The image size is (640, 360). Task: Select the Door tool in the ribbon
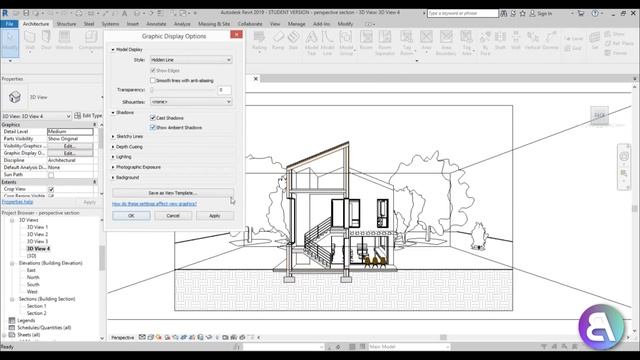[x=46, y=40]
